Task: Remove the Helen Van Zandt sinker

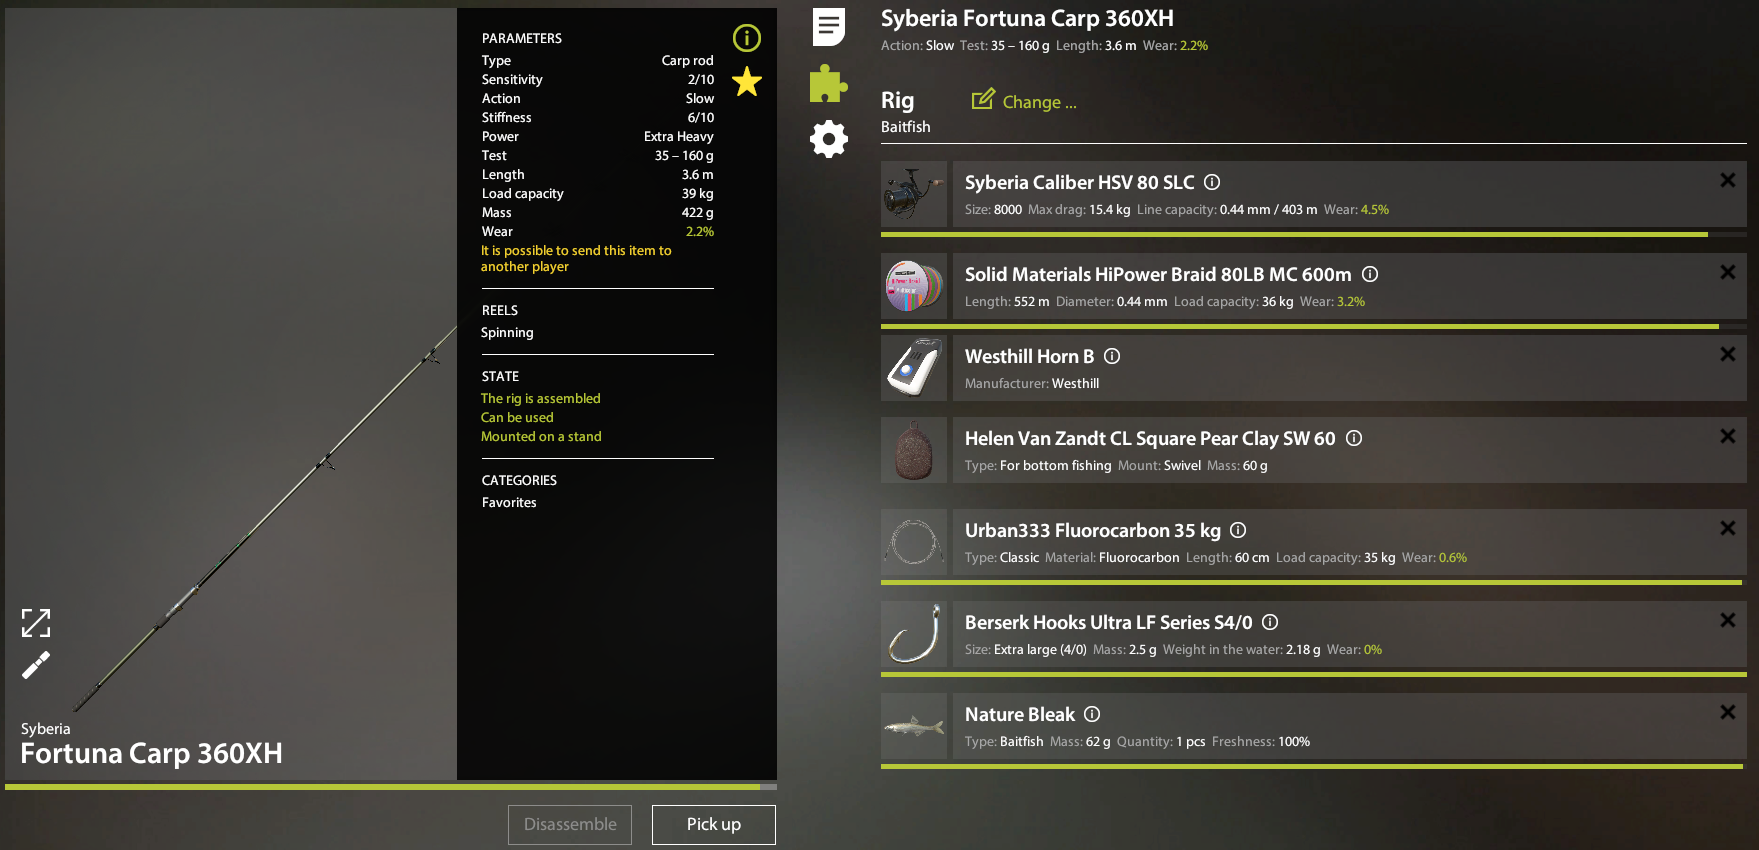Action: 1727,436
